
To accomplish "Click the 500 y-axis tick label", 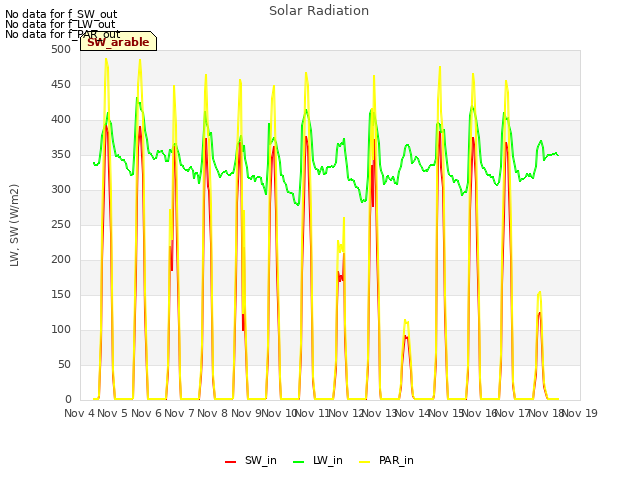I will (61, 49).
